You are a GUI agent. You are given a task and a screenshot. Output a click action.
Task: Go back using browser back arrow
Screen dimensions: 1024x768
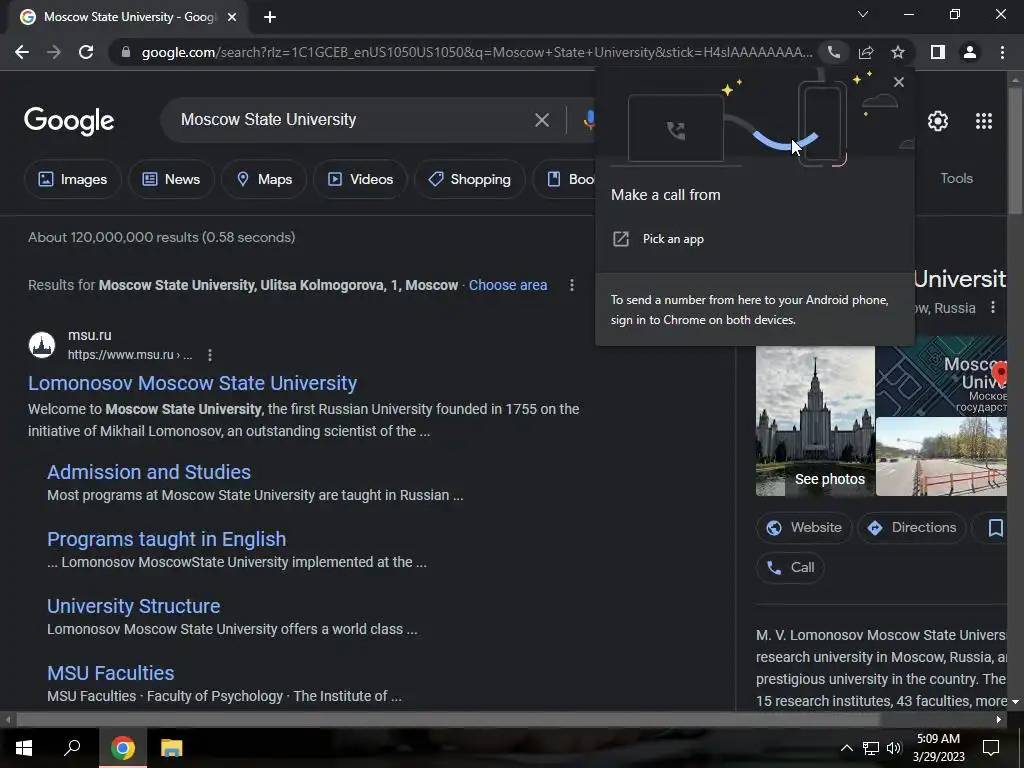(x=22, y=52)
